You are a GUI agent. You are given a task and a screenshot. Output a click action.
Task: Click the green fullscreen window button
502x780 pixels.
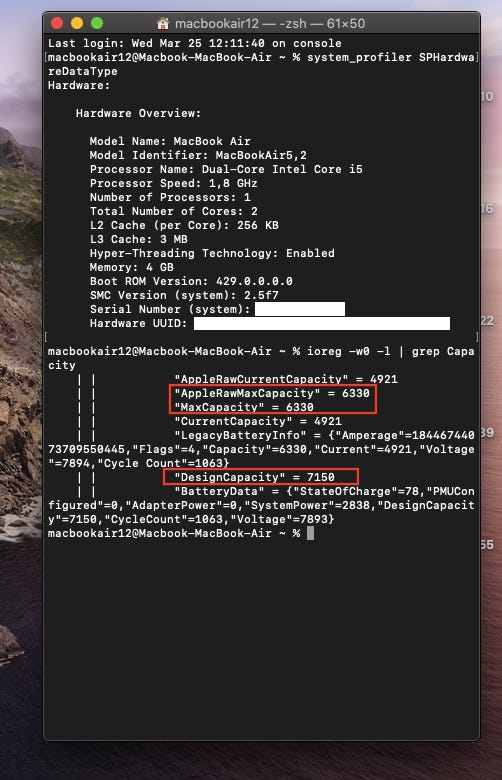click(x=97, y=23)
